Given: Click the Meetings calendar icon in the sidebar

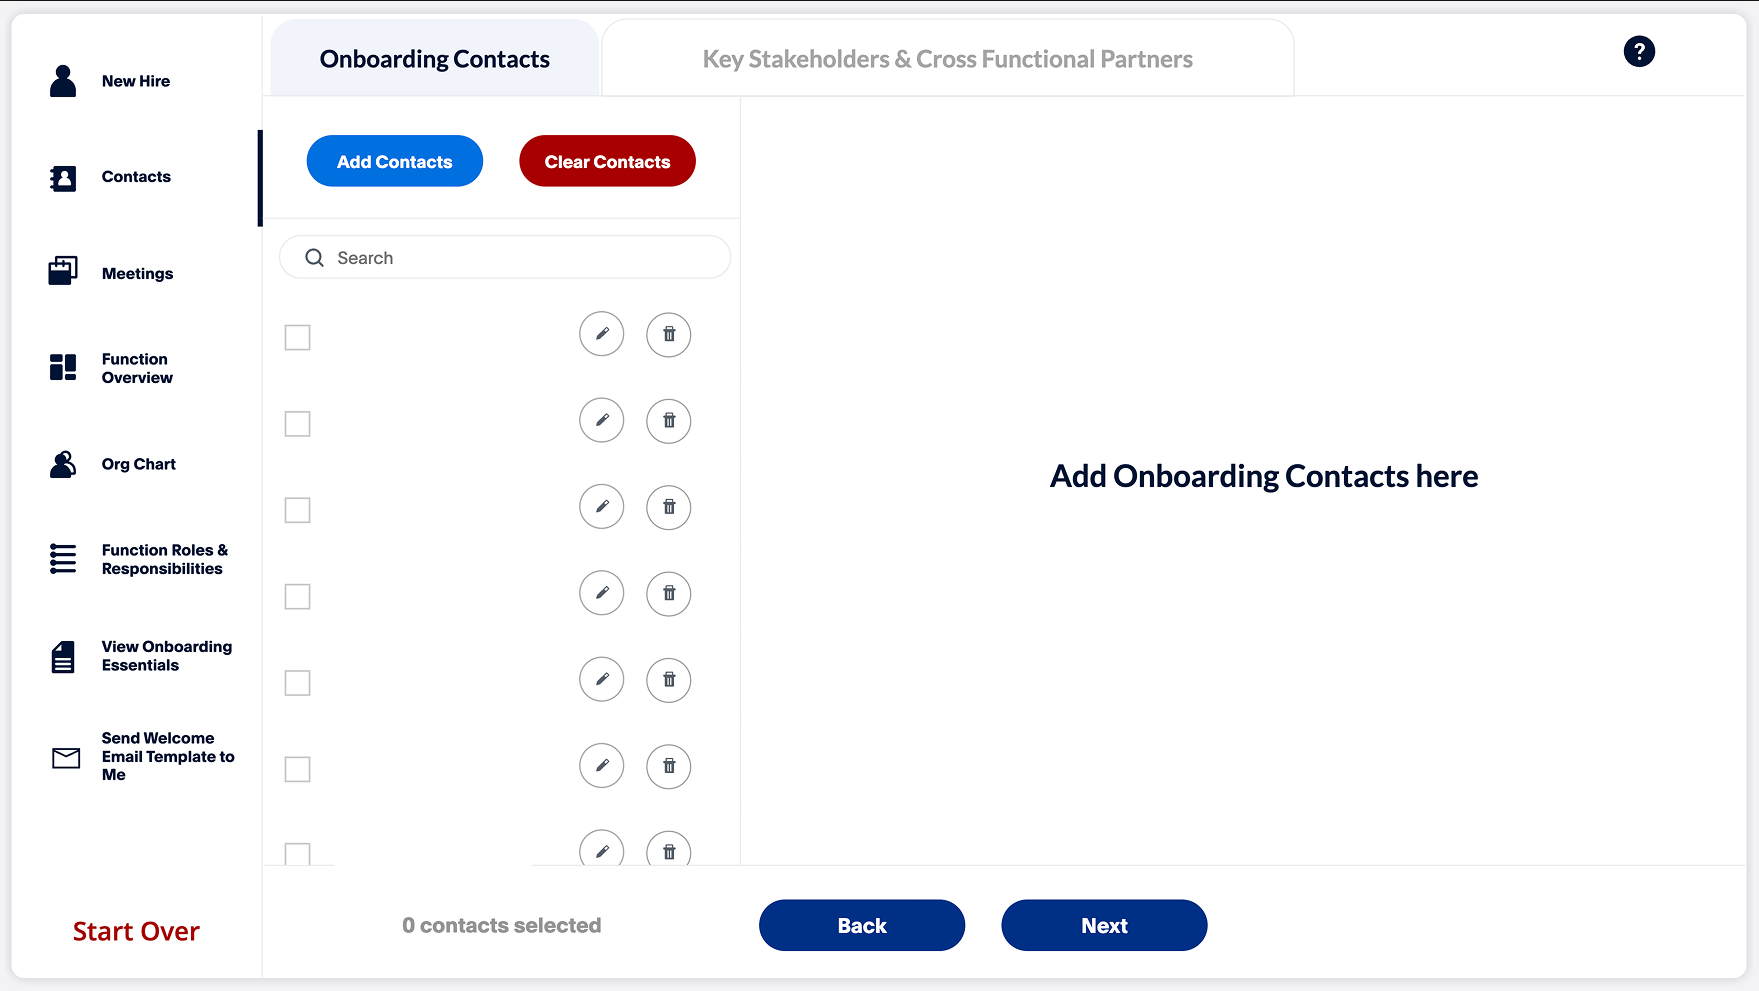Looking at the screenshot, I should point(63,271).
